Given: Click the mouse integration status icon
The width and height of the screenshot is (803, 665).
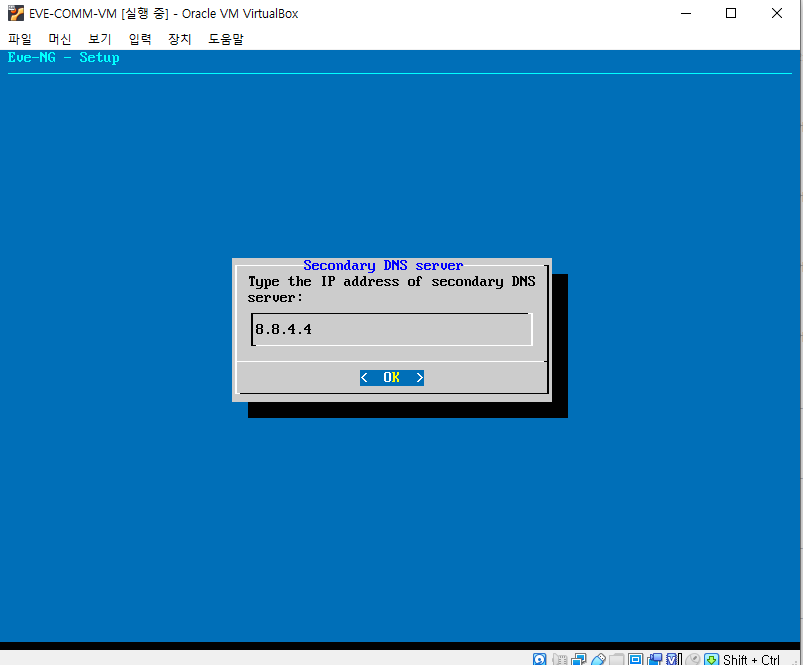Looking at the screenshot, I should coord(692,659).
